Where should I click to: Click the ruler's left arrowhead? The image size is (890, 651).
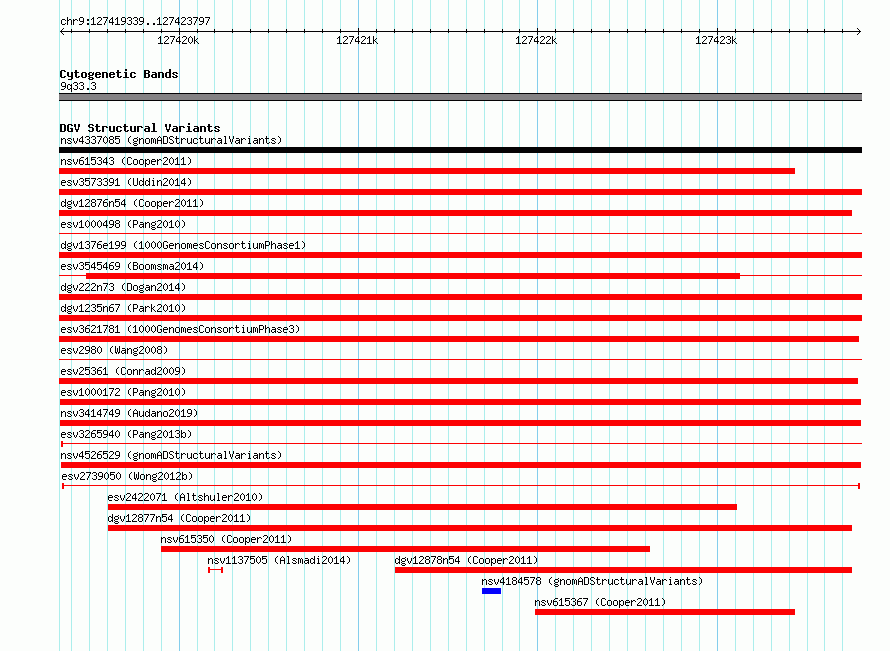(x=62, y=31)
